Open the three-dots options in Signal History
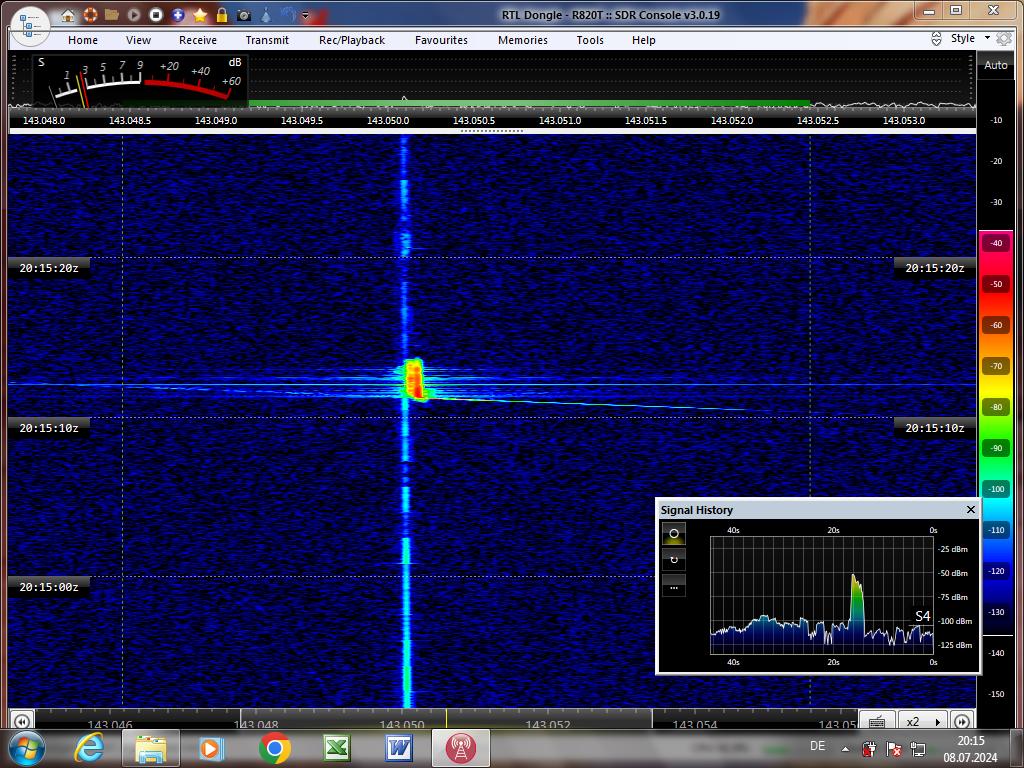Image resolution: width=1024 pixels, height=768 pixels. point(674,586)
